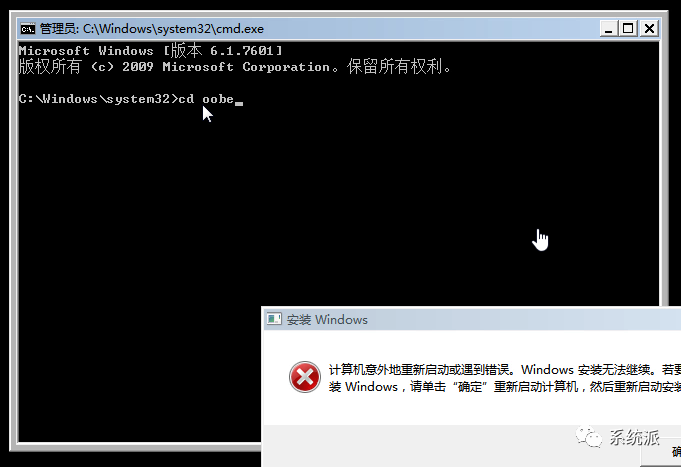The width and height of the screenshot is (681, 467).
Task: Click the C:\Windows\system32> prompt text
Action: pos(98,99)
